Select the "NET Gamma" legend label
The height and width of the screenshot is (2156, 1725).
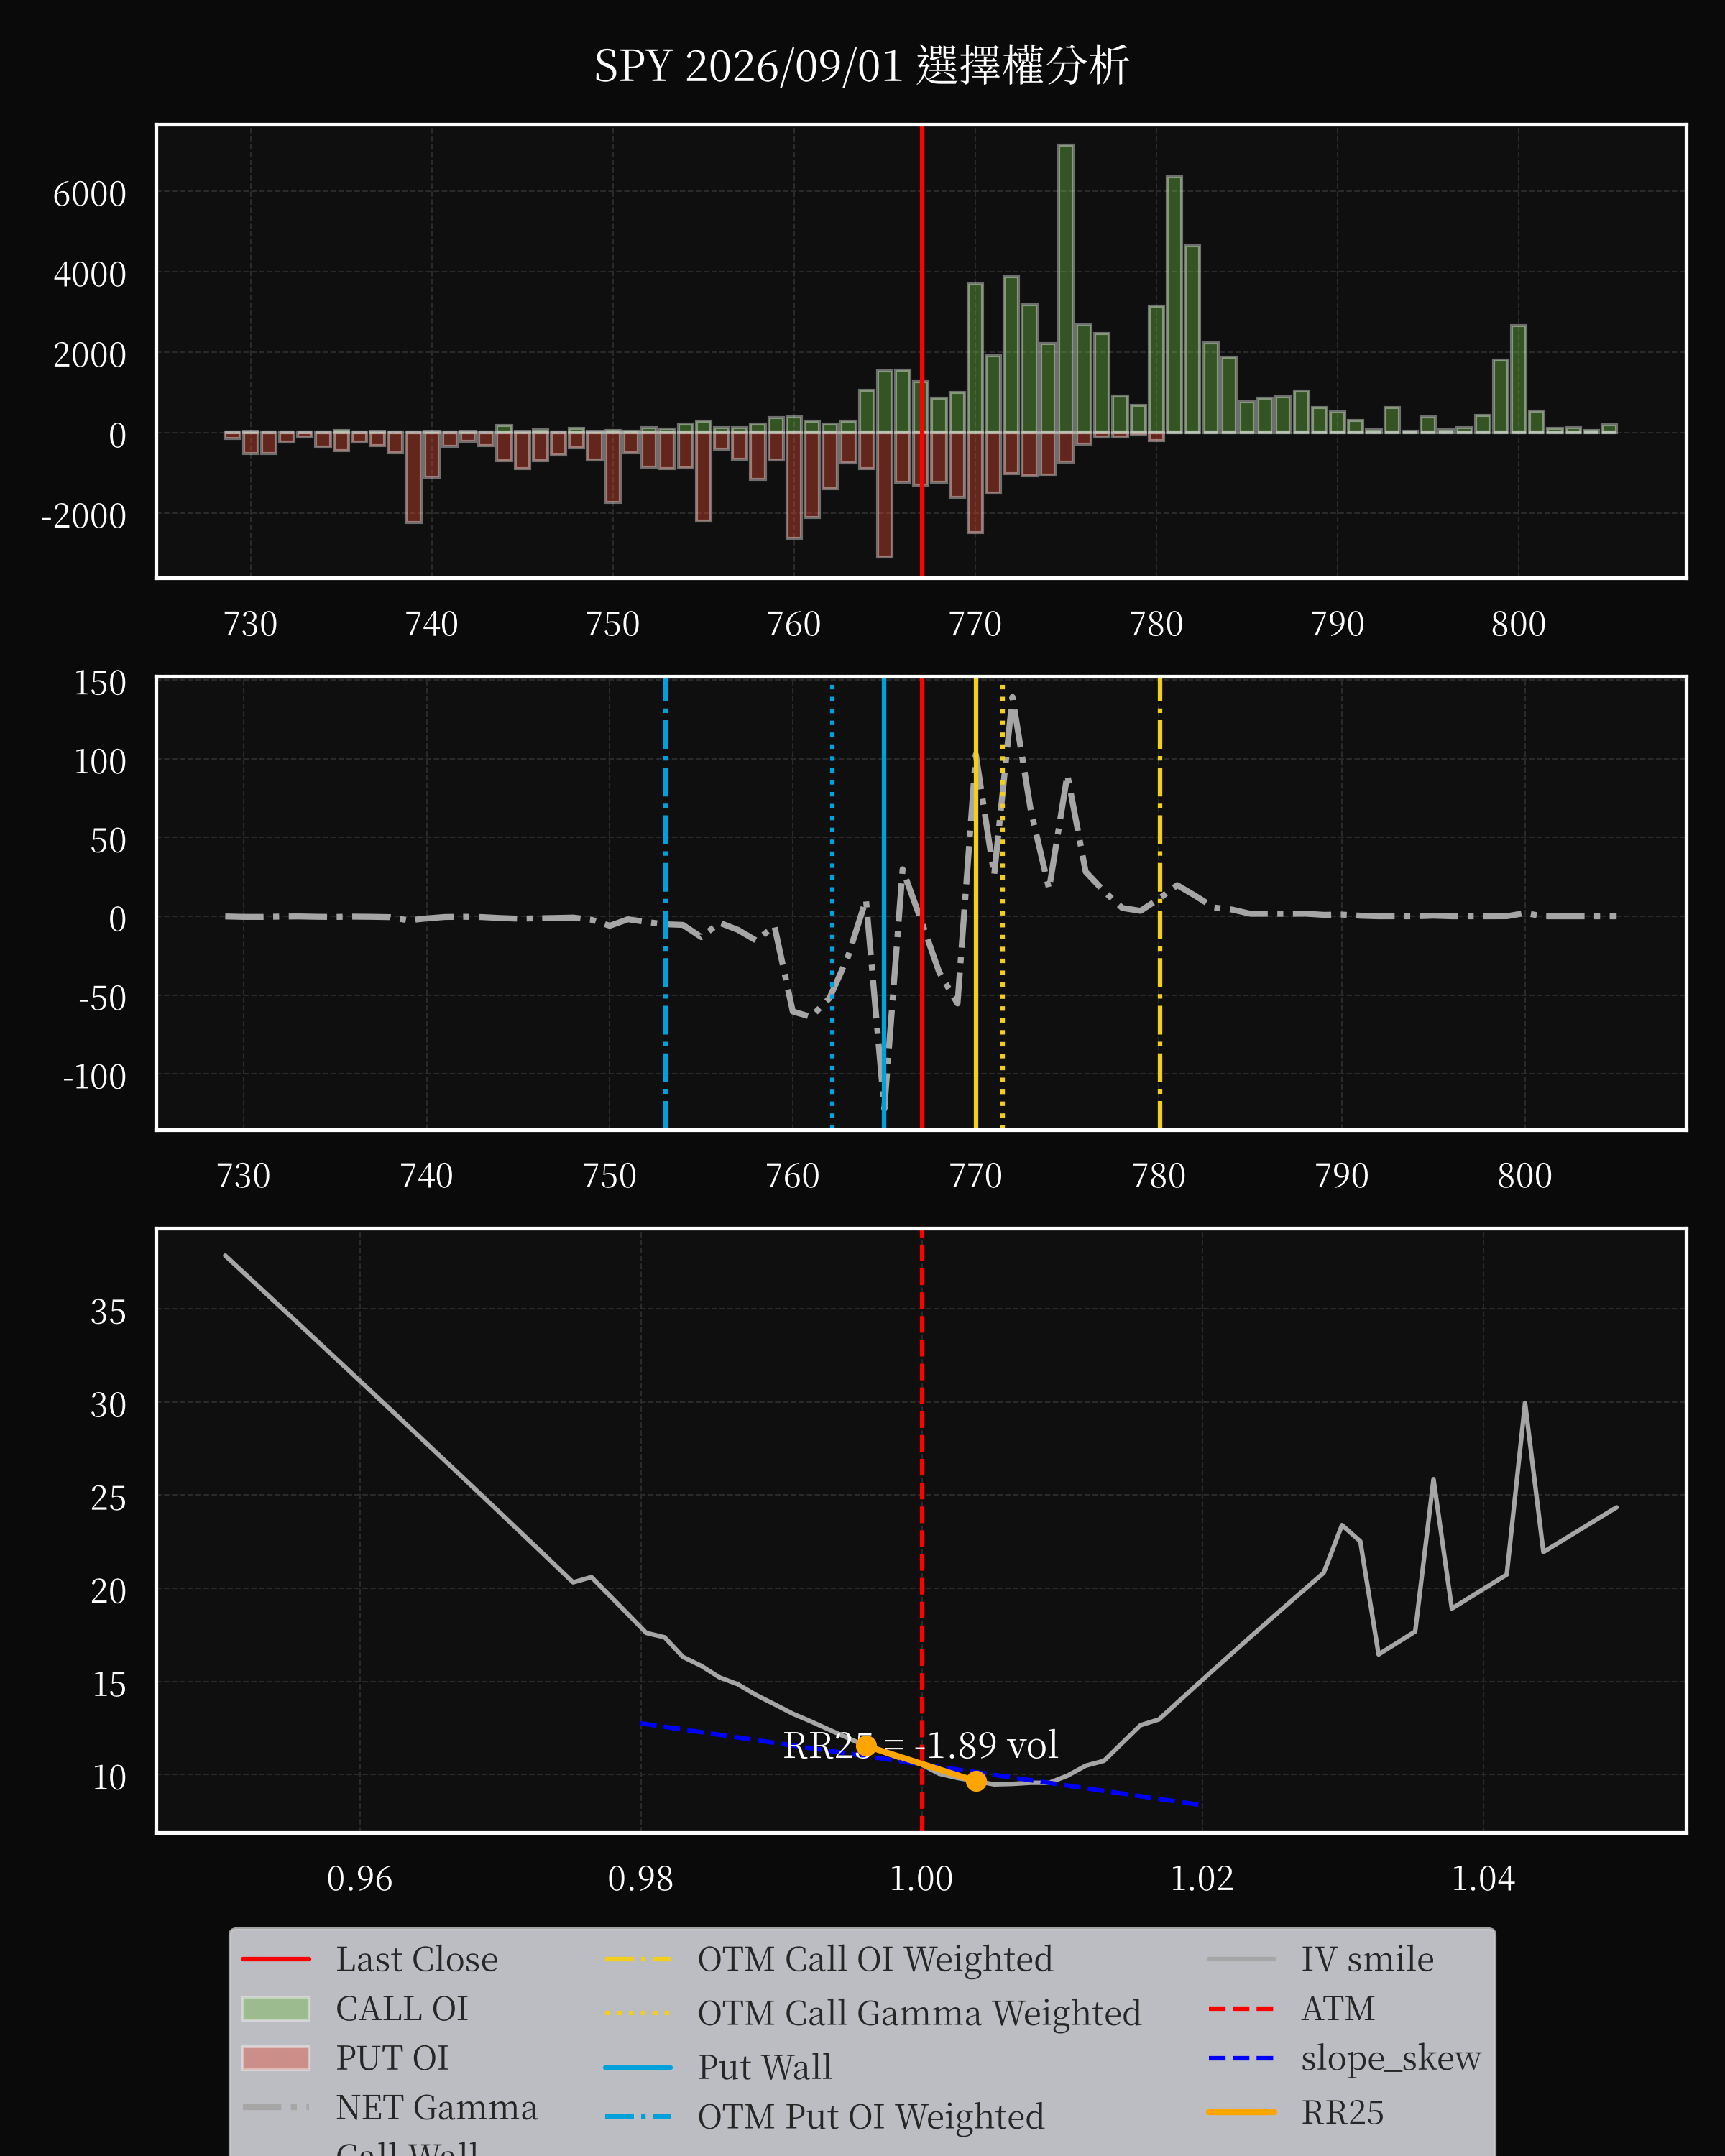[x=436, y=2107]
